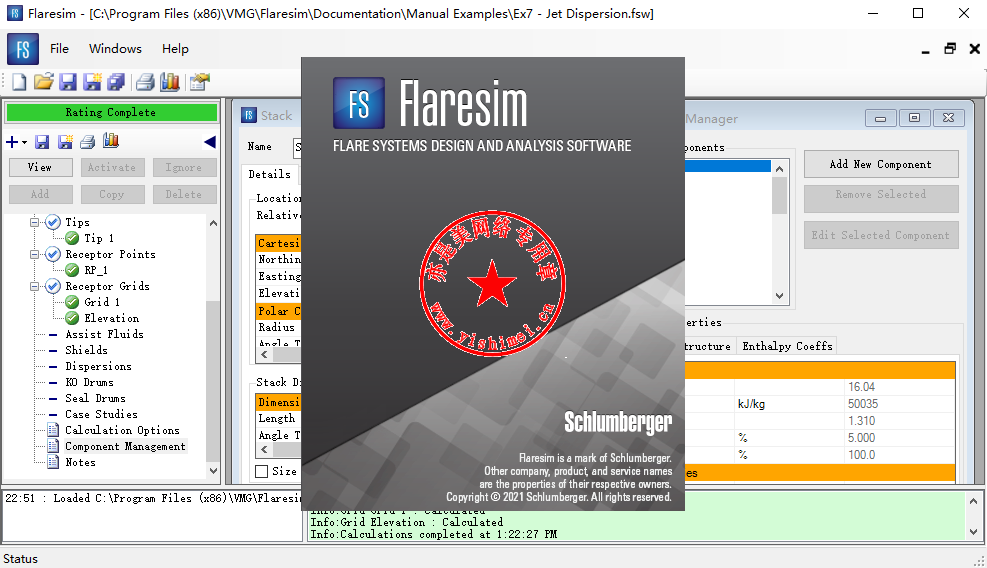Click case panel bar chart icon
The width and height of the screenshot is (987, 568).
pos(111,141)
